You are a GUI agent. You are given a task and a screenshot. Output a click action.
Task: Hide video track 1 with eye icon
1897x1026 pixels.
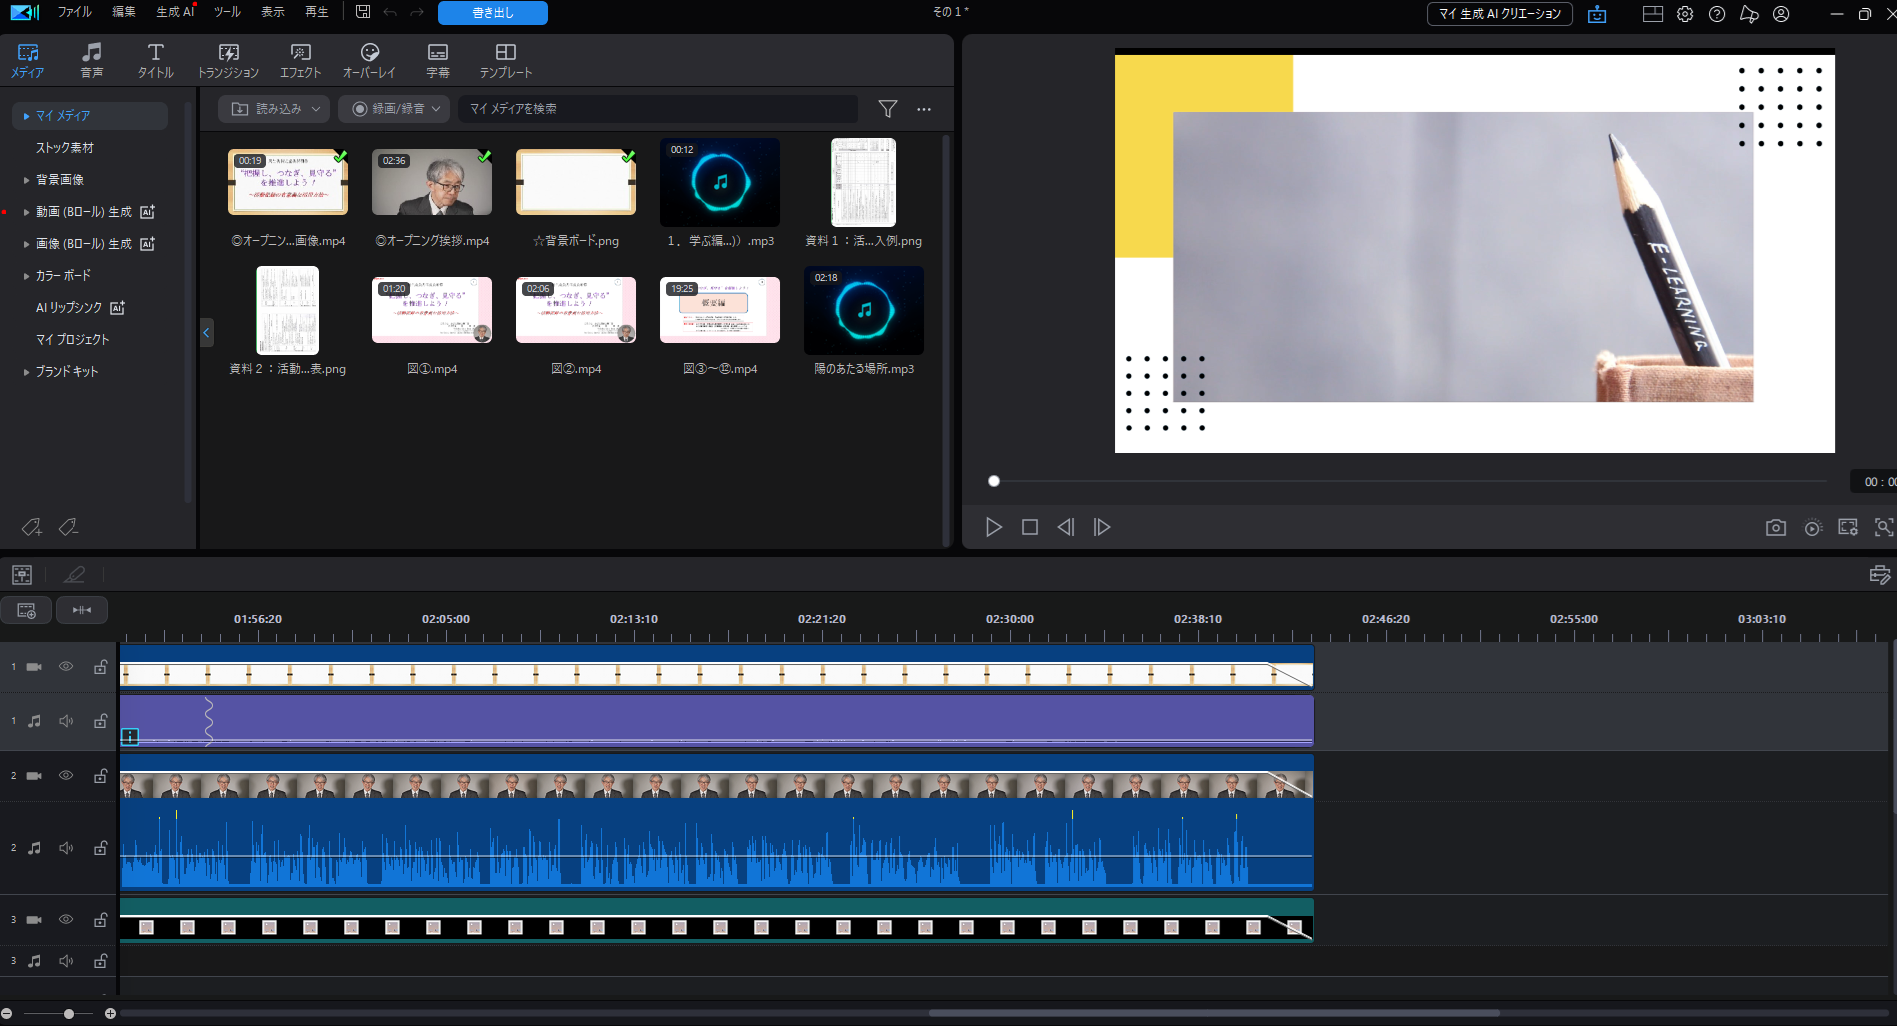coord(66,667)
